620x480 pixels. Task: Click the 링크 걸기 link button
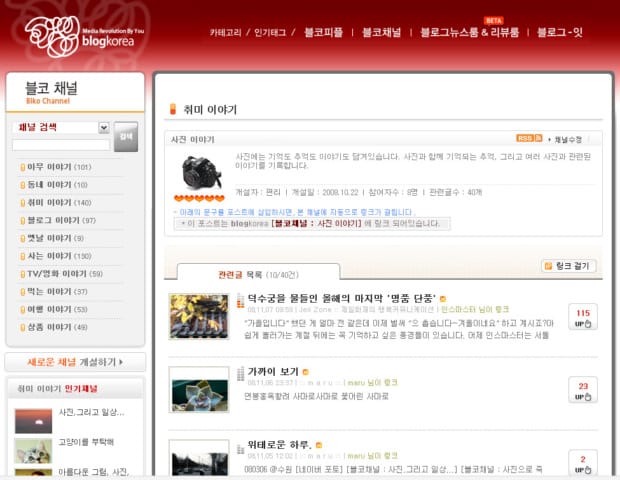(x=569, y=266)
